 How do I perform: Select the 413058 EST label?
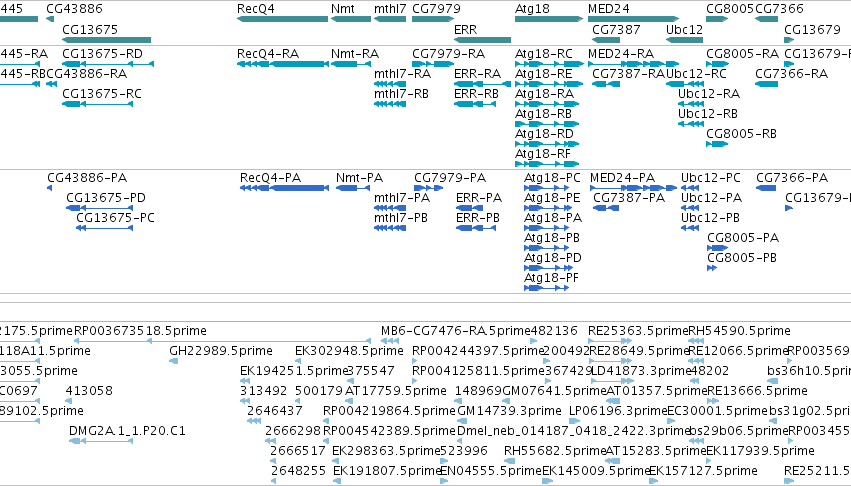coord(89,390)
